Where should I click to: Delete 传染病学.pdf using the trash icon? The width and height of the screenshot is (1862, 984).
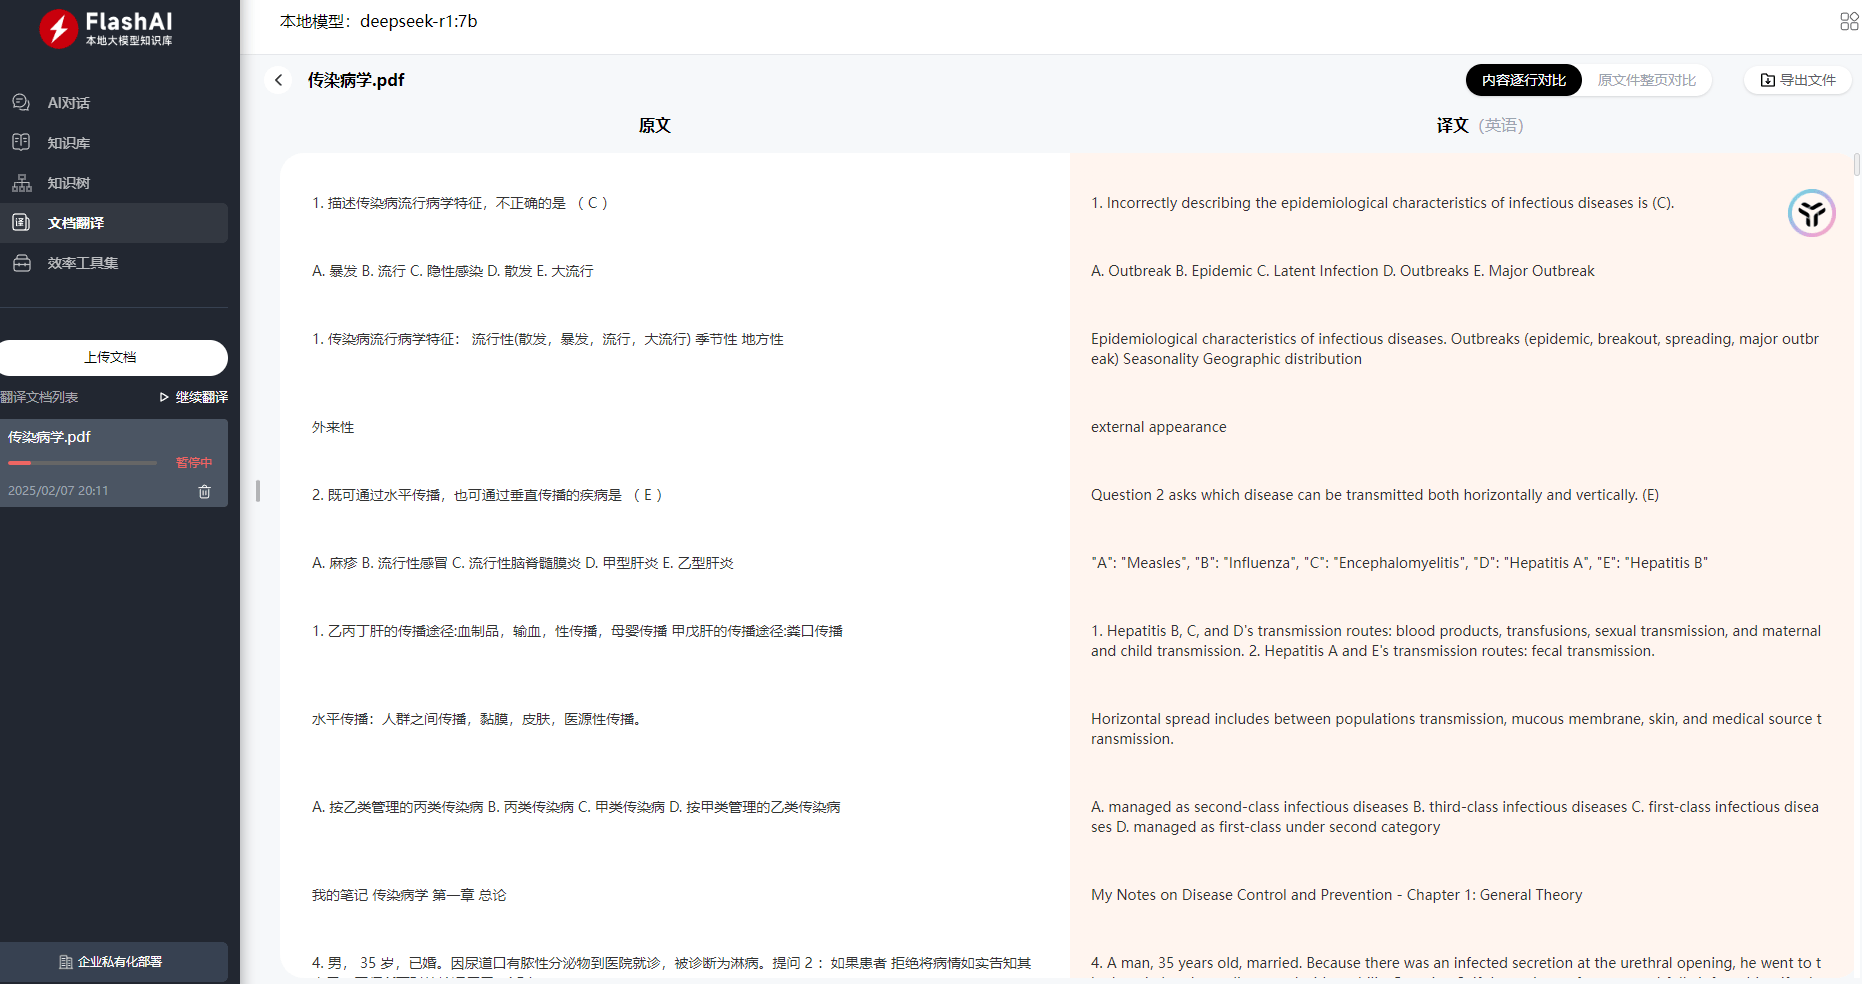204,491
